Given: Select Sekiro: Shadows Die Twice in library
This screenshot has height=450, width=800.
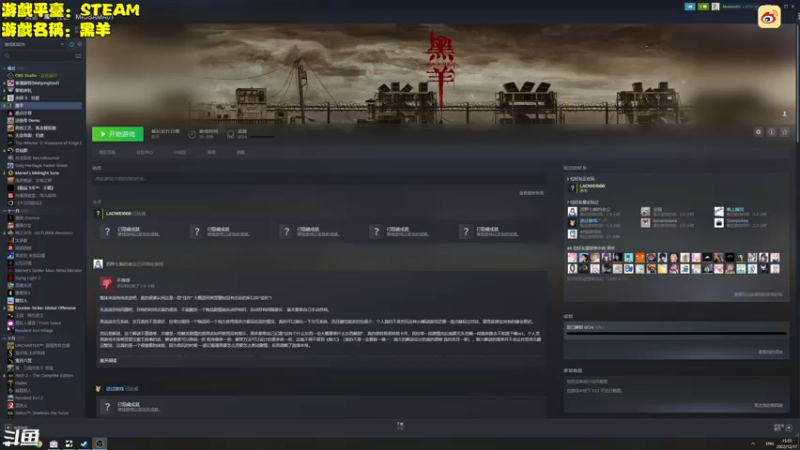Looking at the screenshot, I should (x=41, y=413).
